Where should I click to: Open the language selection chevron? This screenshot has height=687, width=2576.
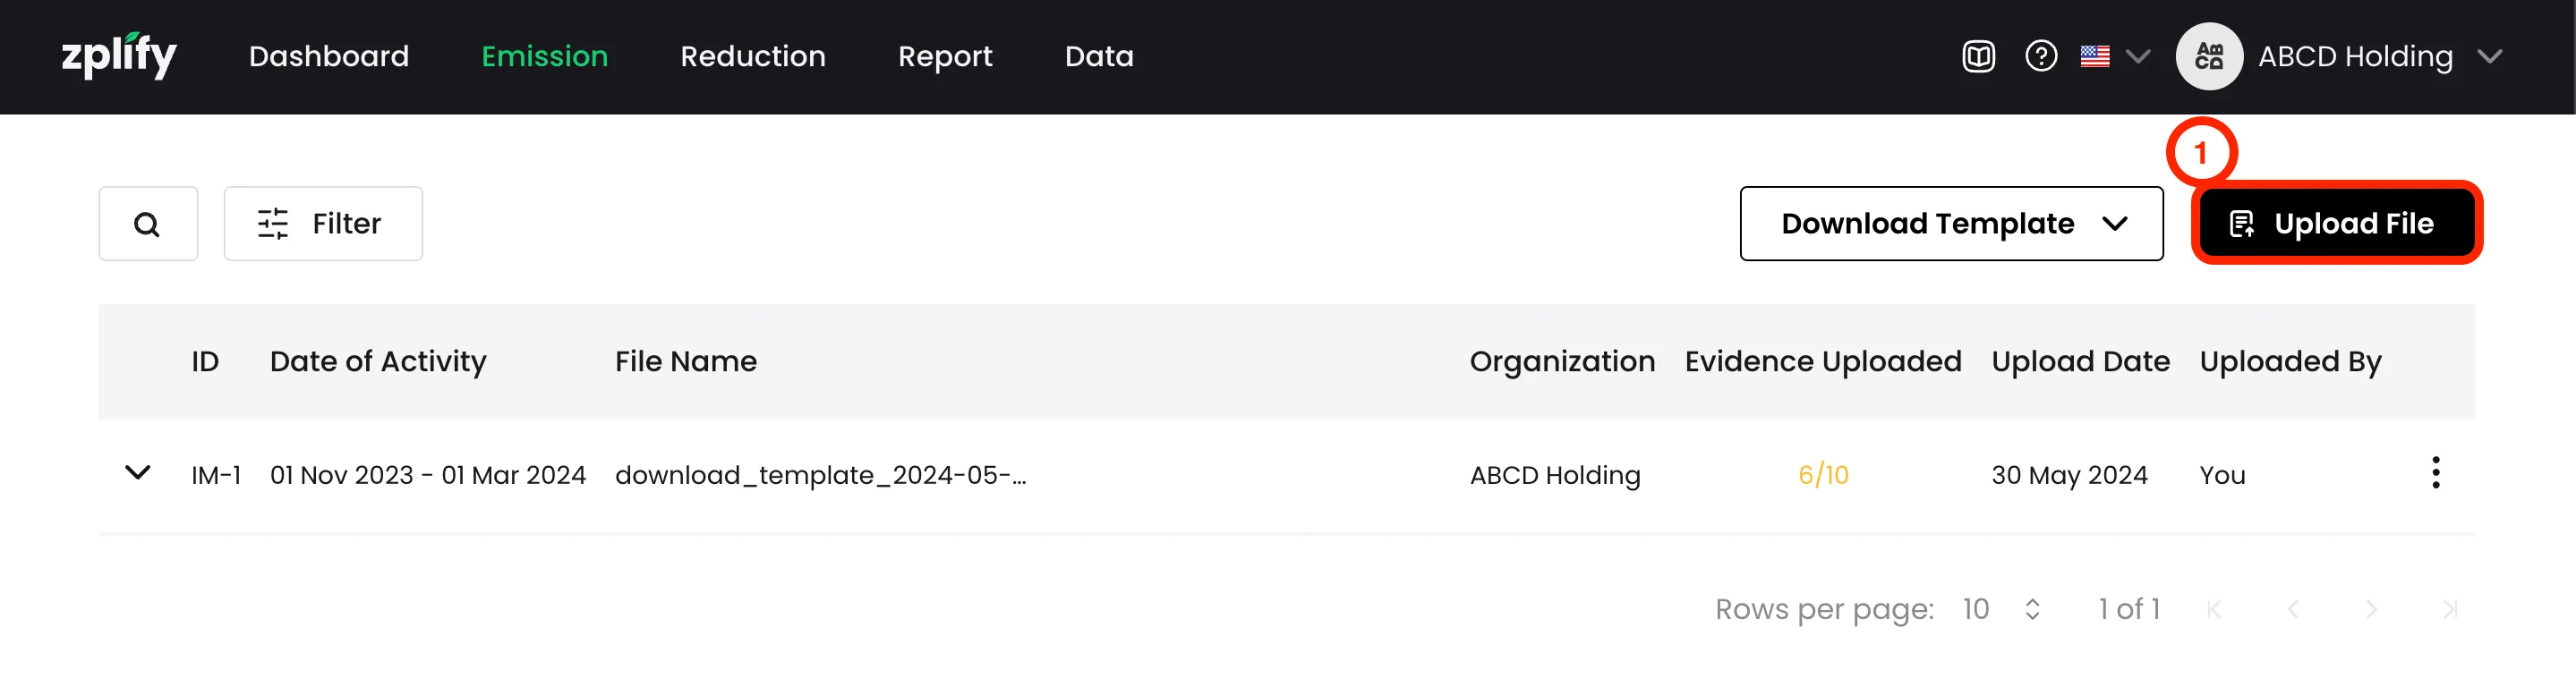click(2137, 56)
